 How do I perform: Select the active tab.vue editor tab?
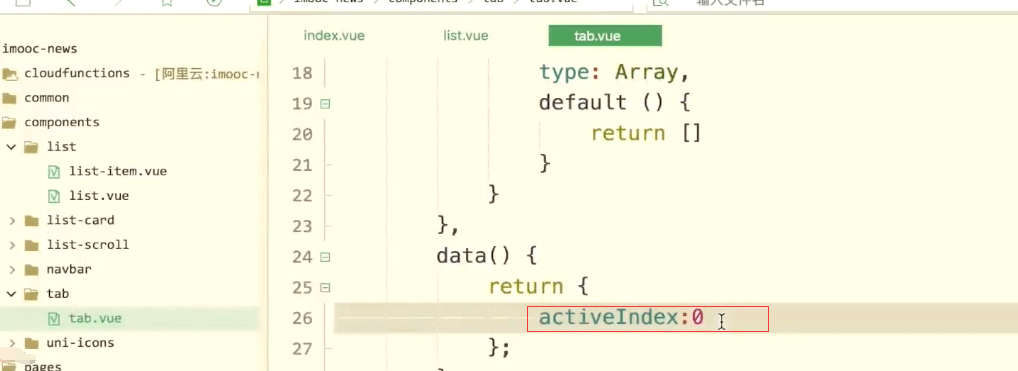tap(605, 36)
